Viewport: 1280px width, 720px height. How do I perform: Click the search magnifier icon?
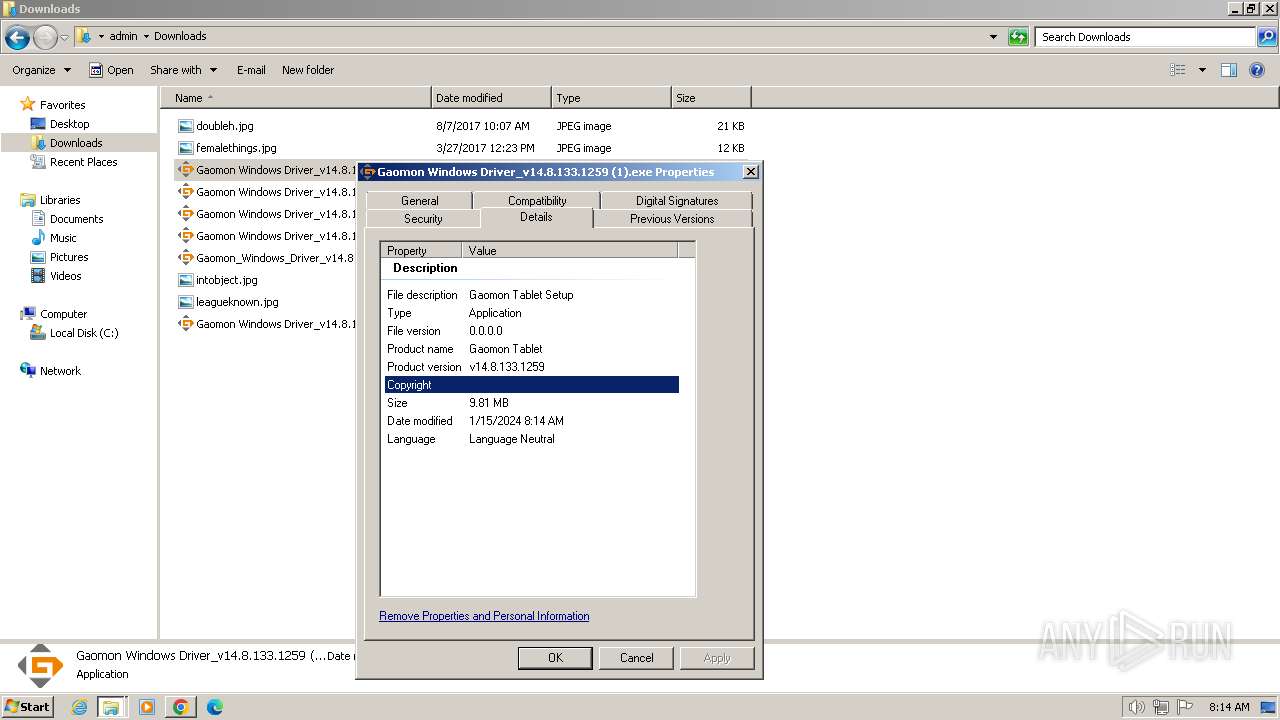(x=1267, y=37)
